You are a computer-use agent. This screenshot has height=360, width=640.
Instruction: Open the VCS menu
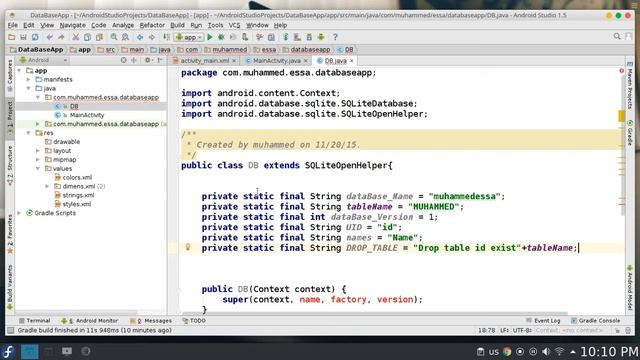pyautogui.click(x=234, y=25)
